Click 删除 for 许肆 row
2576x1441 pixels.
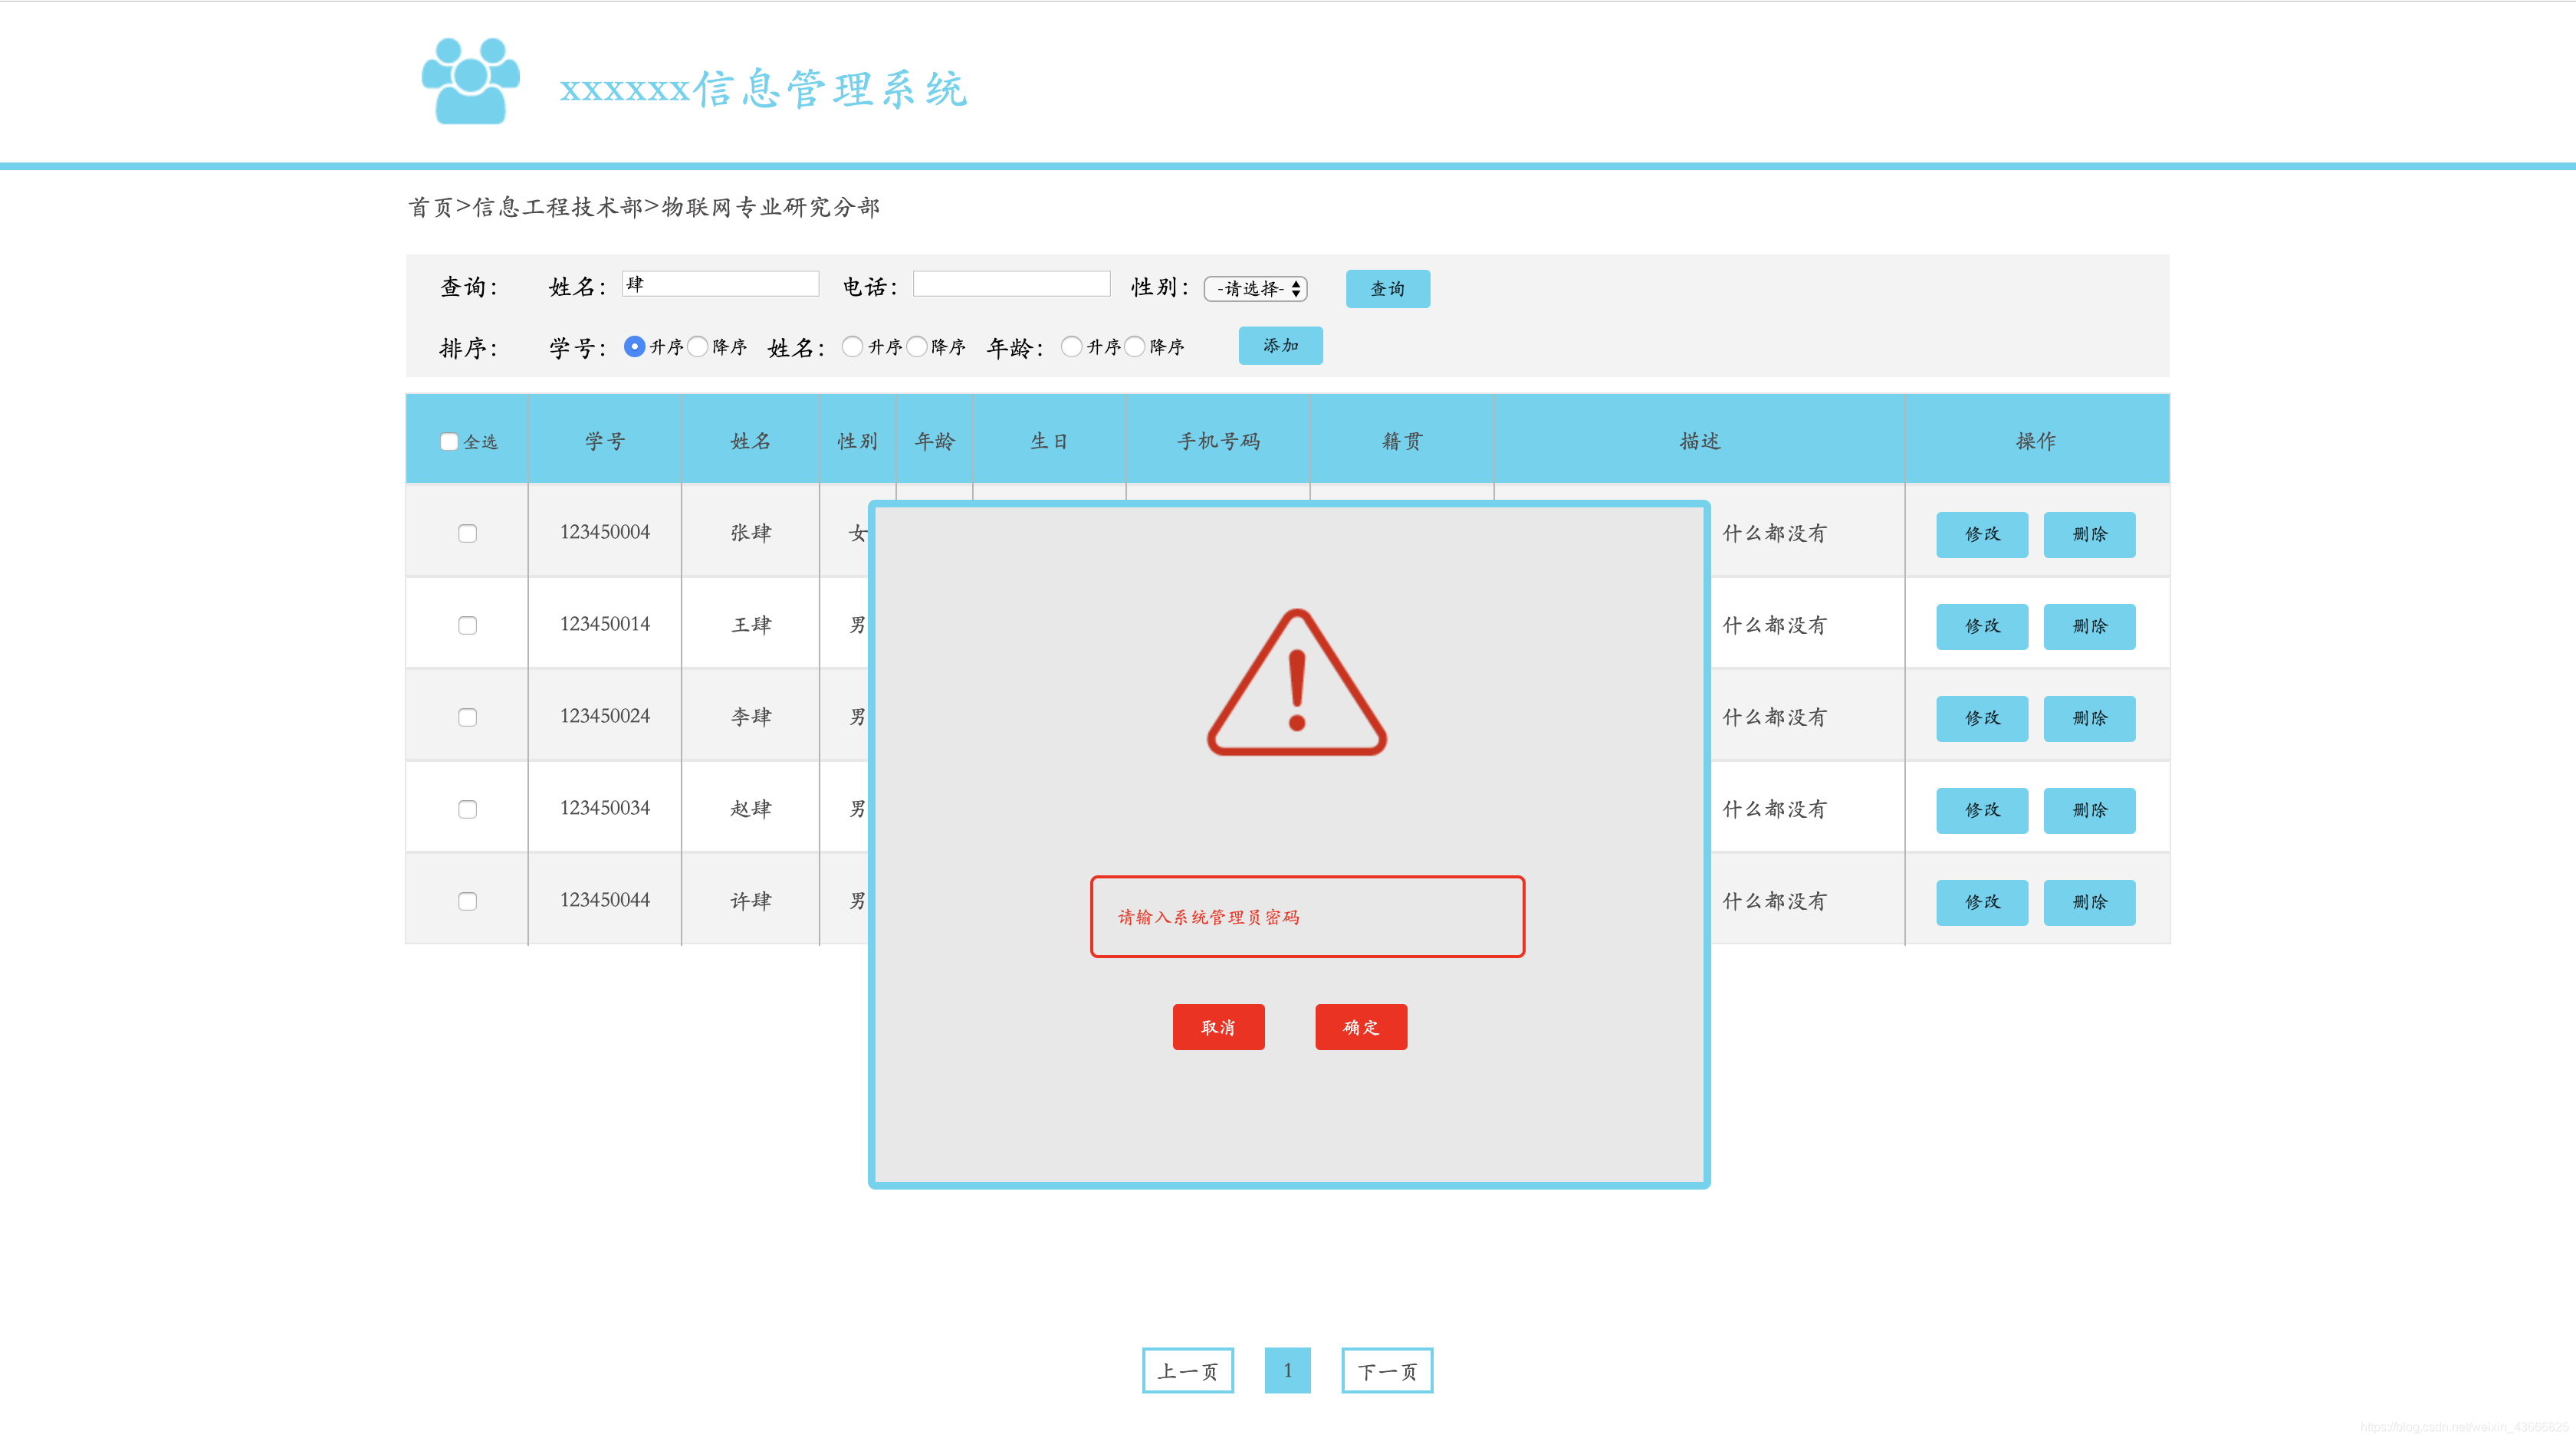pos(2089,902)
